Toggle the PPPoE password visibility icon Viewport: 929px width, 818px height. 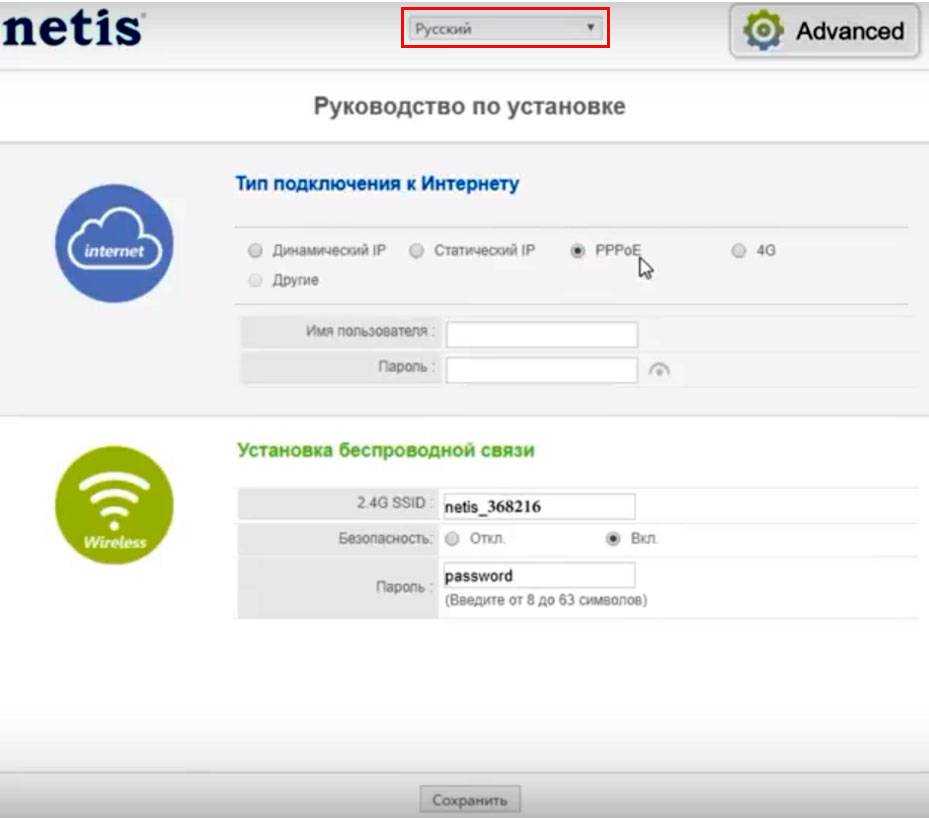659,370
